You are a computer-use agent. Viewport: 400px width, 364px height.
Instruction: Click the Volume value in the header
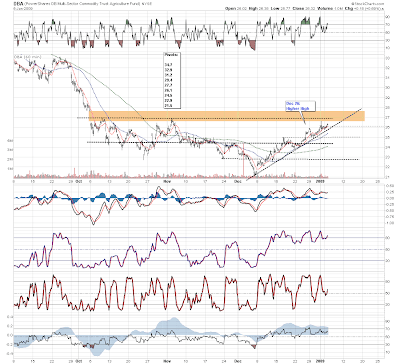[x=339, y=8]
